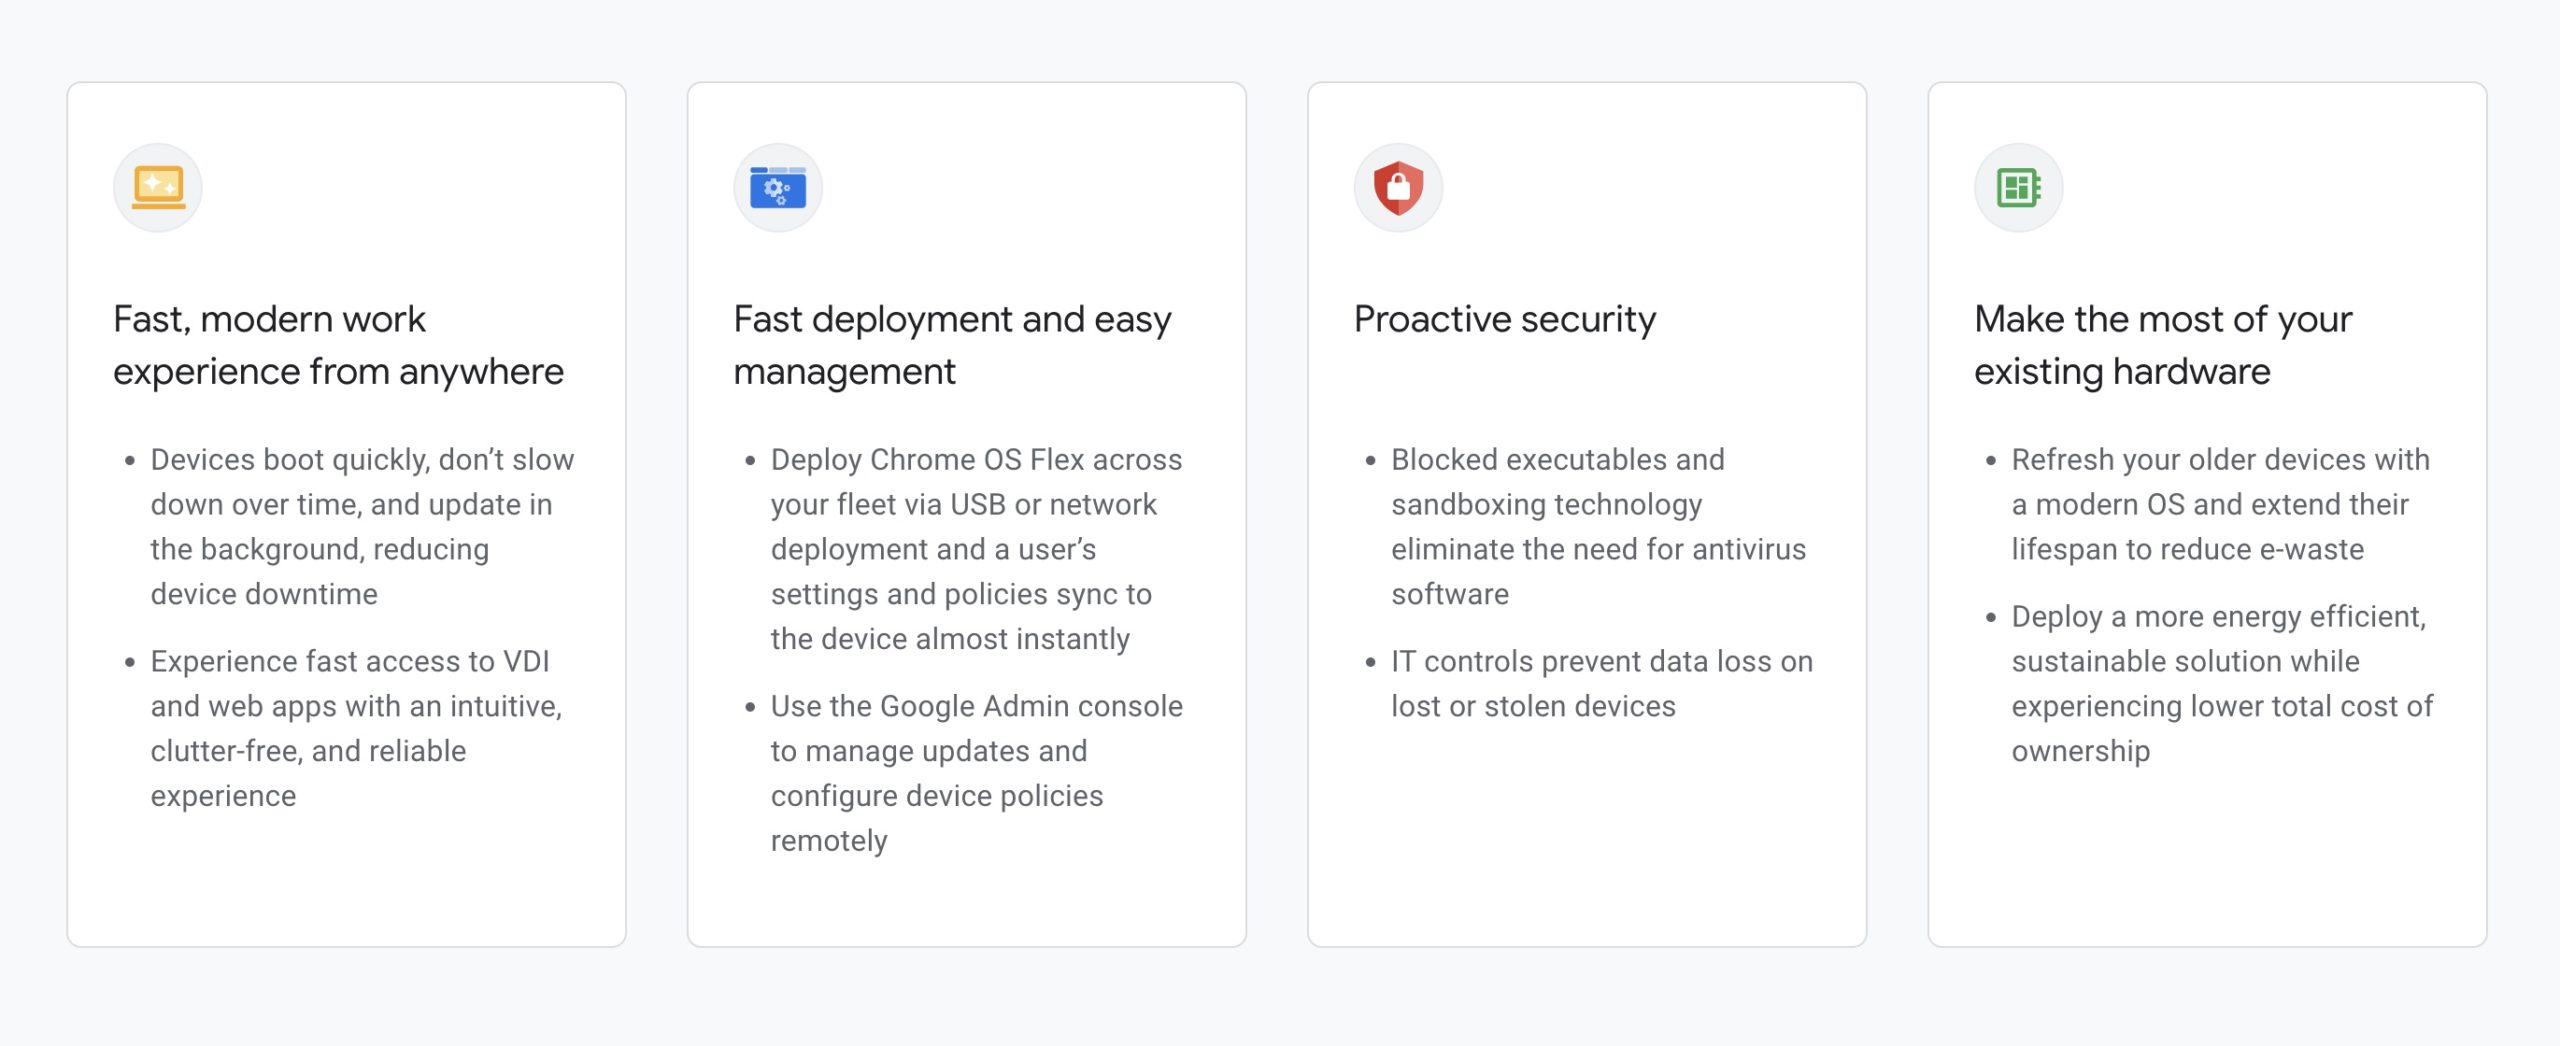Click 'Make the most of your existing hardware' heading
The height and width of the screenshot is (1046, 2560).
(x=2162, y=345)
